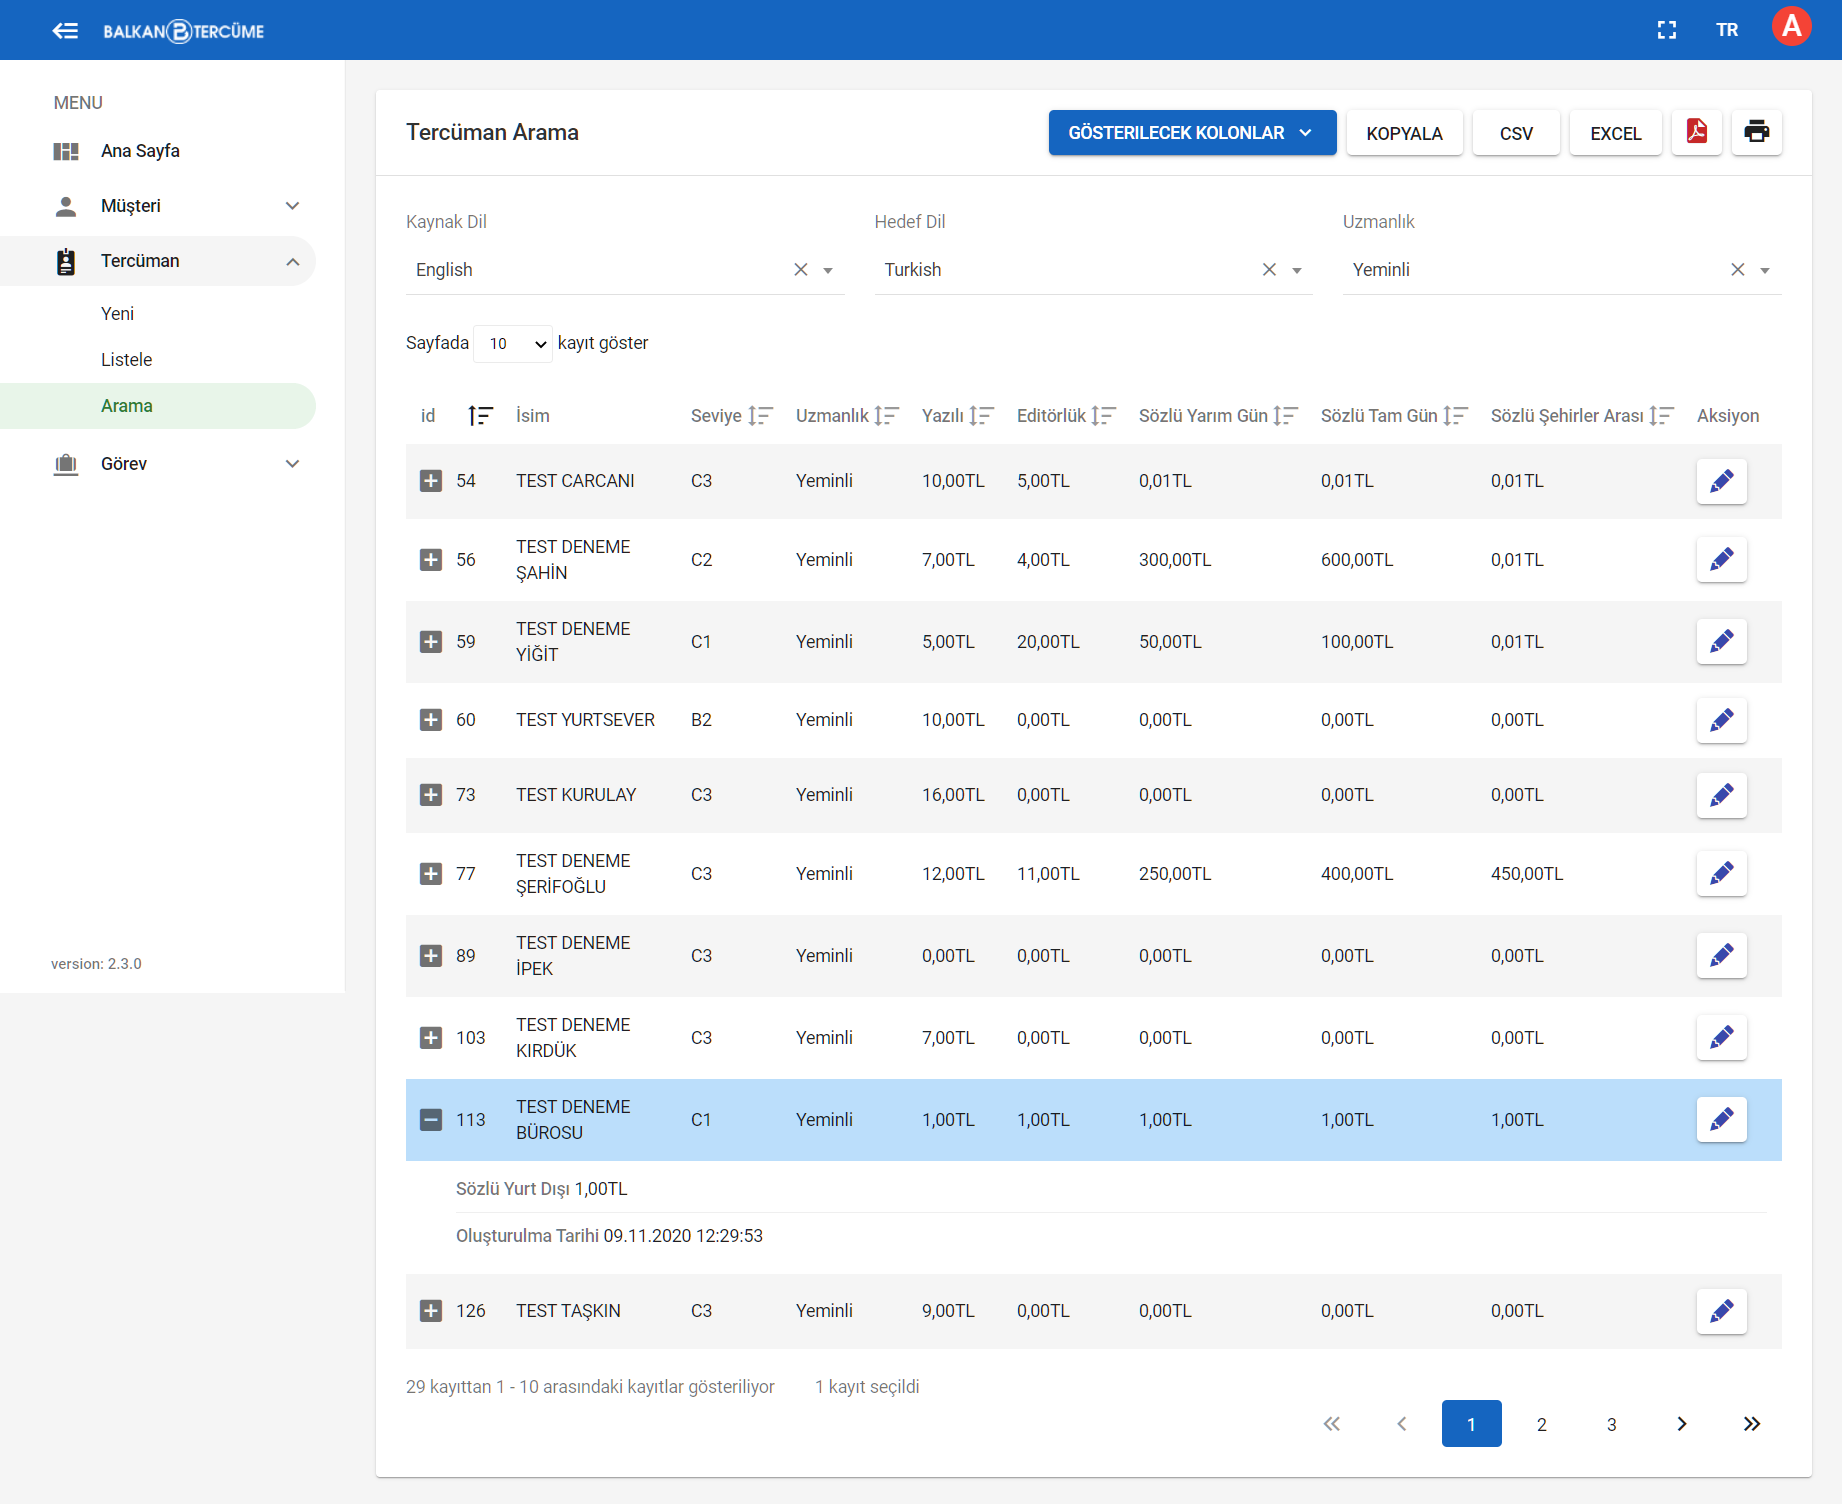The height and width of the screenshot is (1504, 1842).
Task: Click the KOPYALA button
Action: (1403, 133)
